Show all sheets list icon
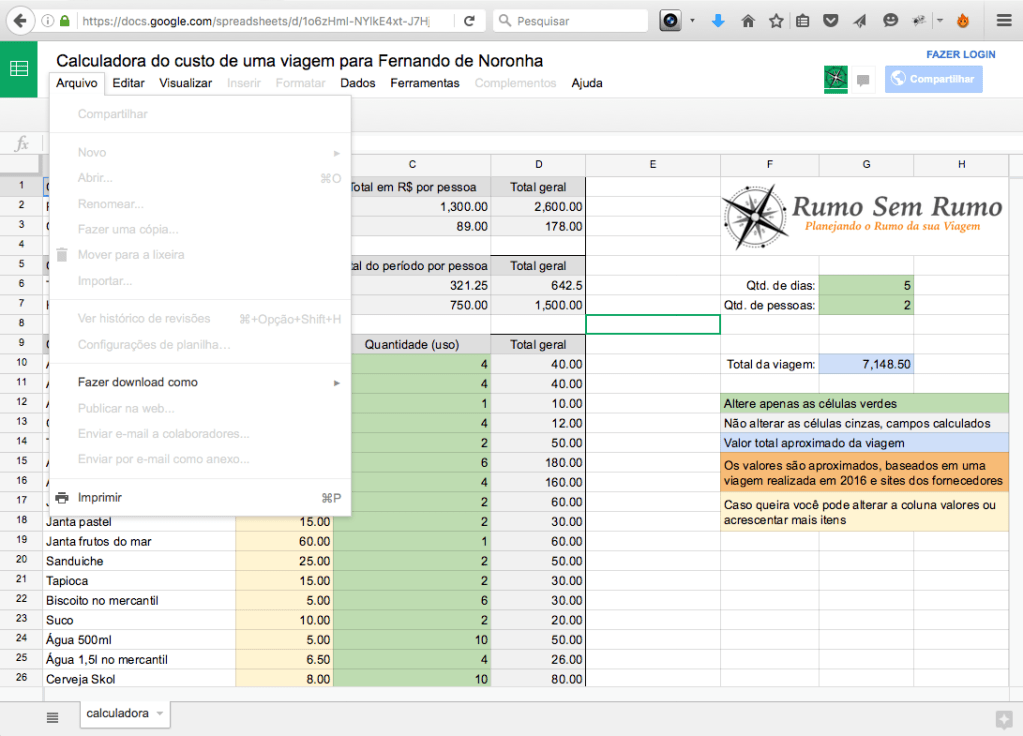Image resolution: width=1023 pixels, height=736 pixels. click(53, 716)
